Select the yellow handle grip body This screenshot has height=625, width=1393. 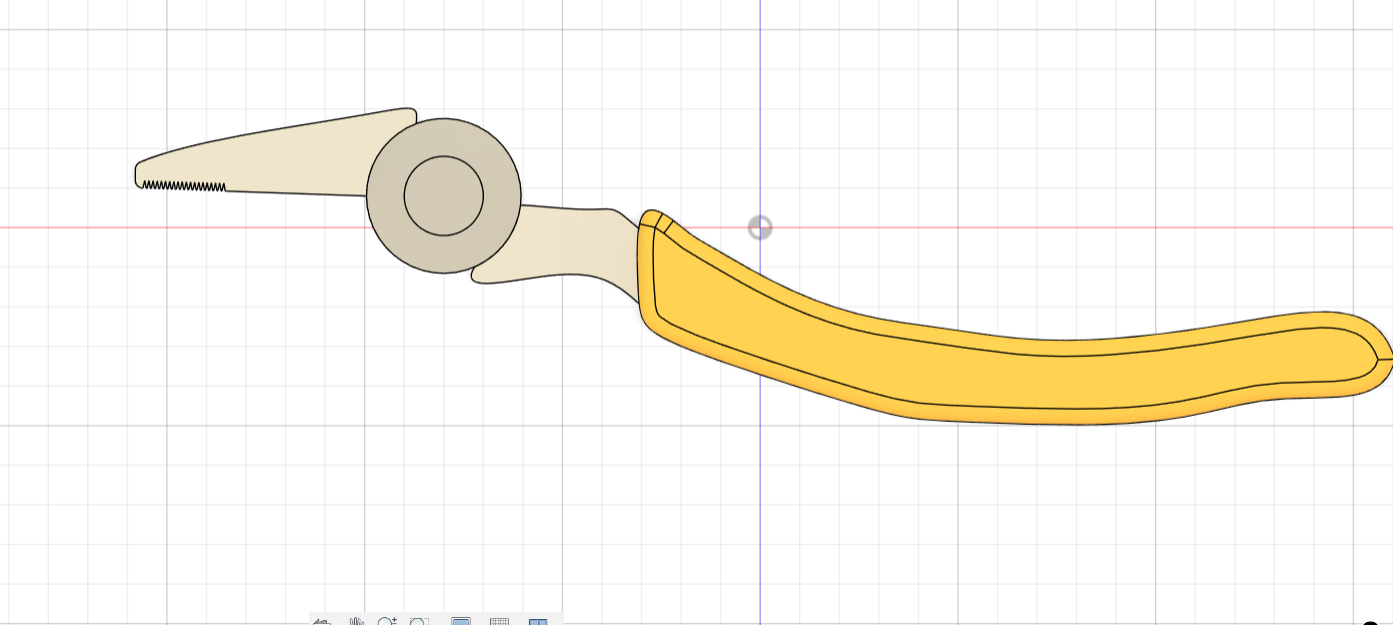(x=1000, y=380)
